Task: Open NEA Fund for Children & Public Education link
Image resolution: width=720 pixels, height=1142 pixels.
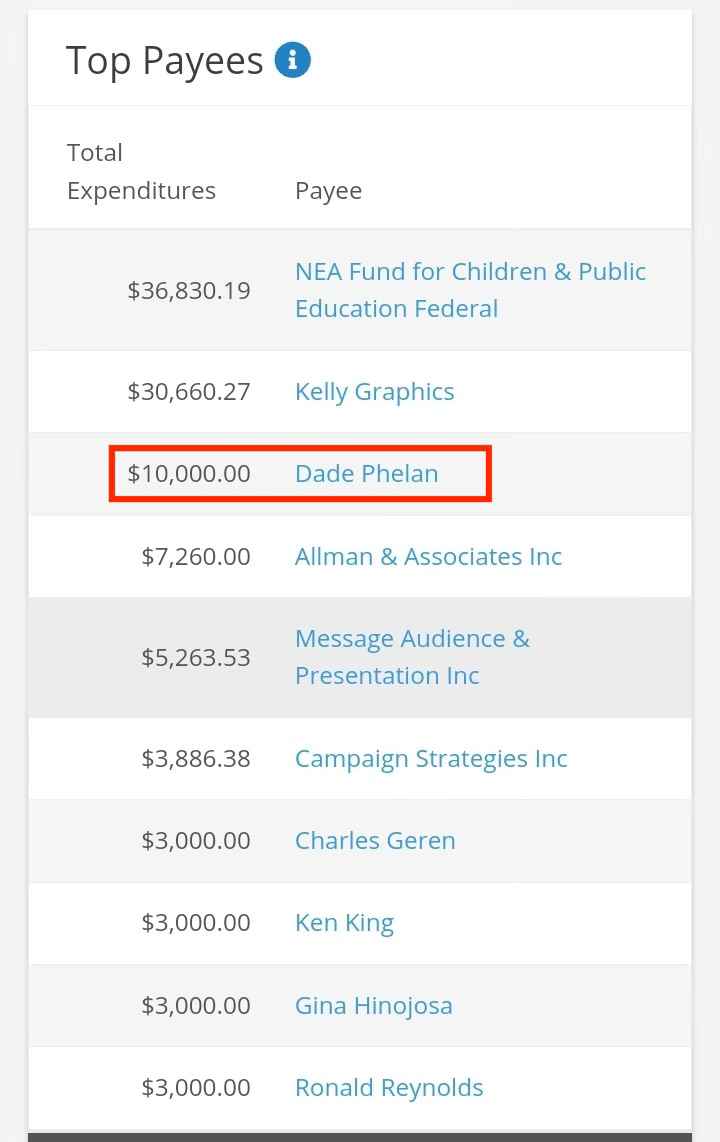Action: [470, 290]
